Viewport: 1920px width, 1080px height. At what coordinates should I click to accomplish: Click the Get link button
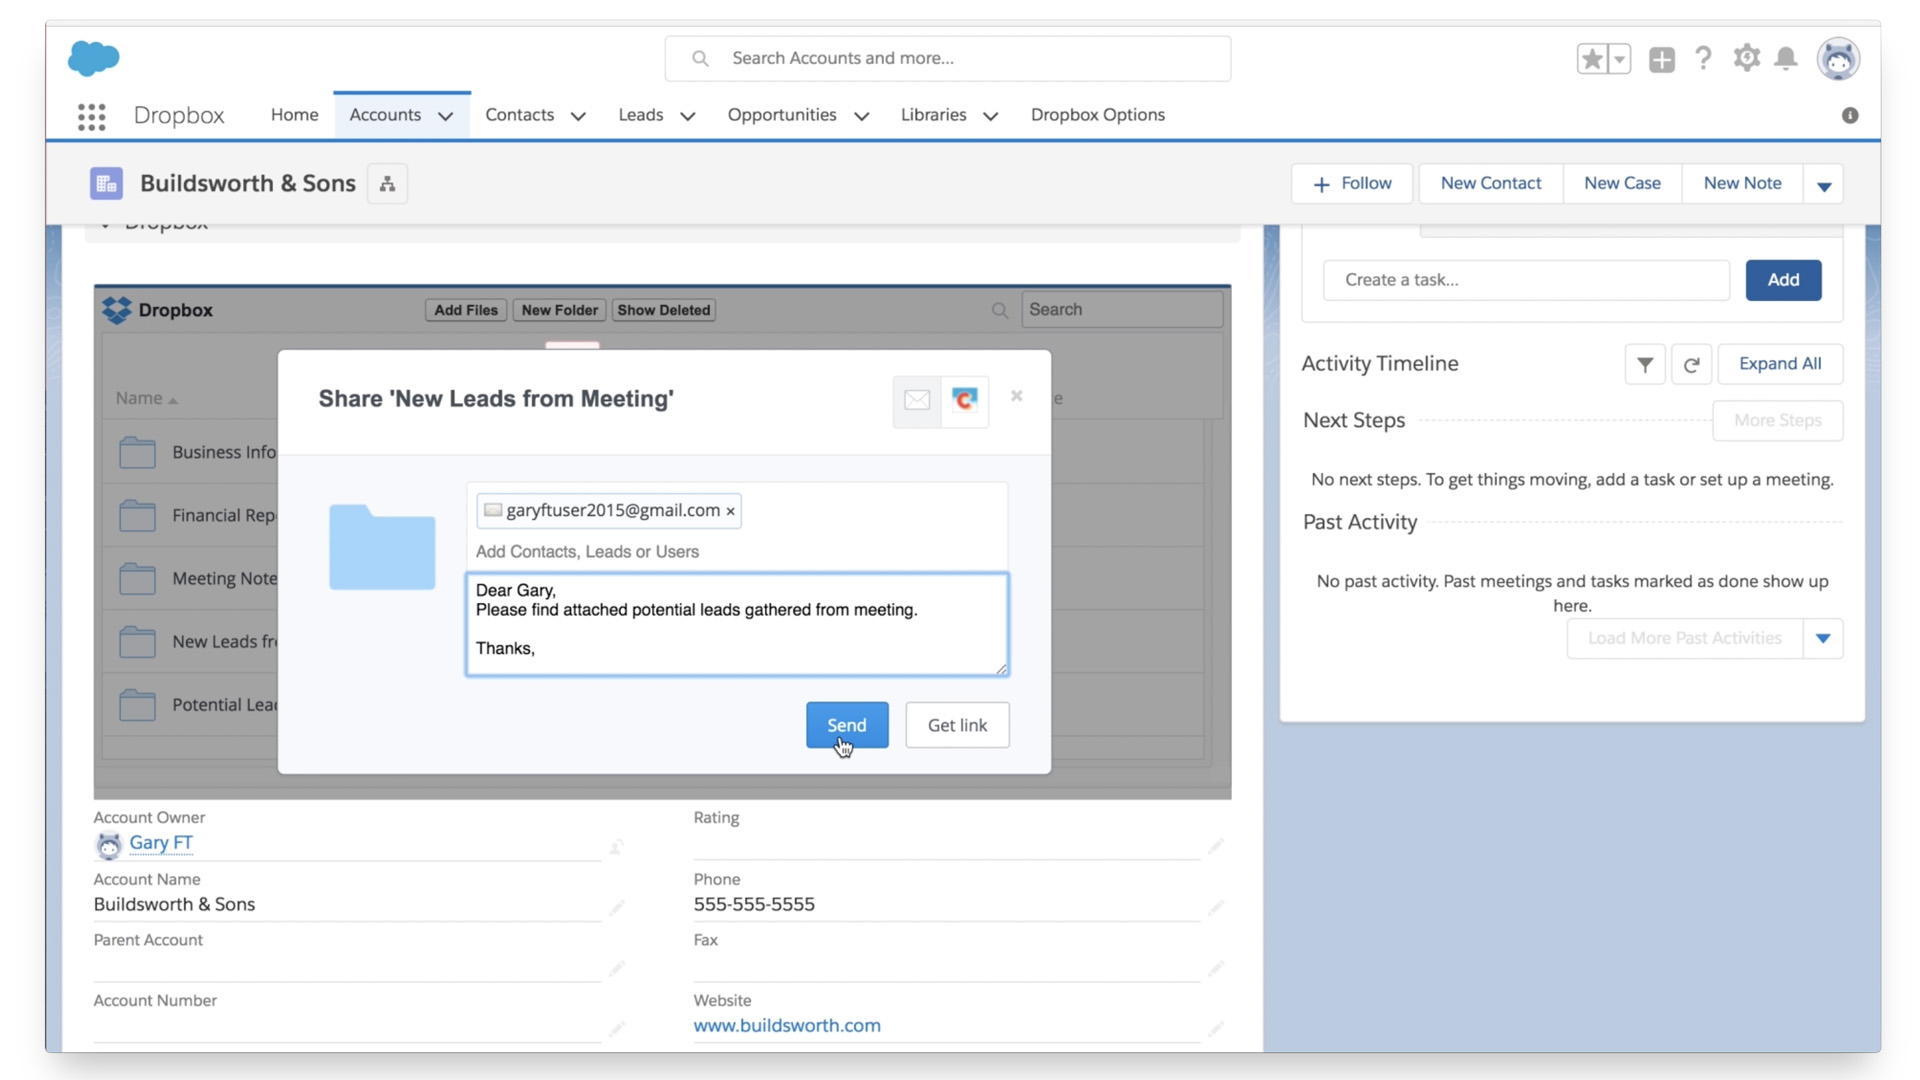click(x=957, y=725)
